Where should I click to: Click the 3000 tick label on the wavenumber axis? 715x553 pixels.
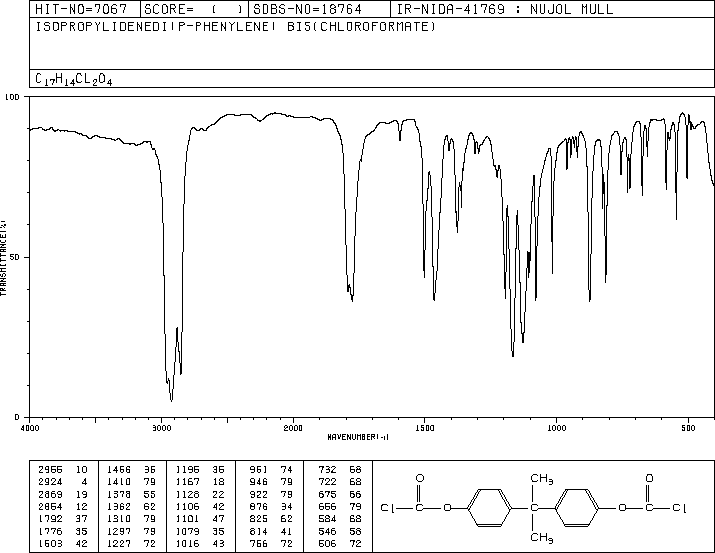tap(161, 428)
